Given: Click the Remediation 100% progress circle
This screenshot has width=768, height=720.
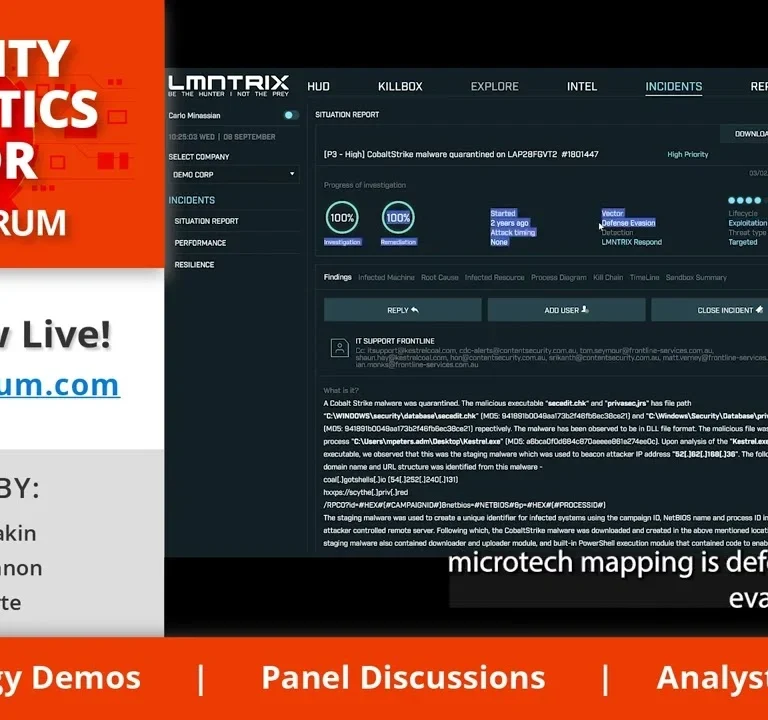Looking at the screenshot, I should 398,217.
